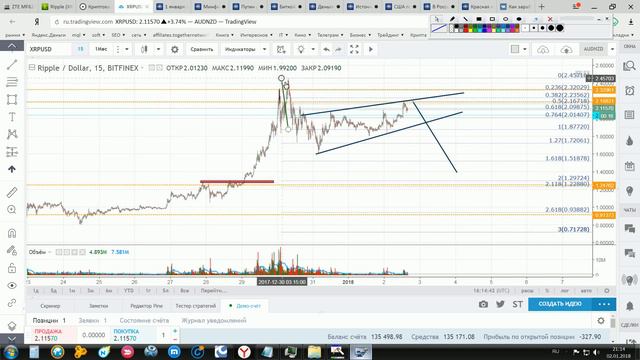The width and height of the screenshot is (640, 360).
Task: Take a chart snapshot with camera icon
Action: point(483,304)
